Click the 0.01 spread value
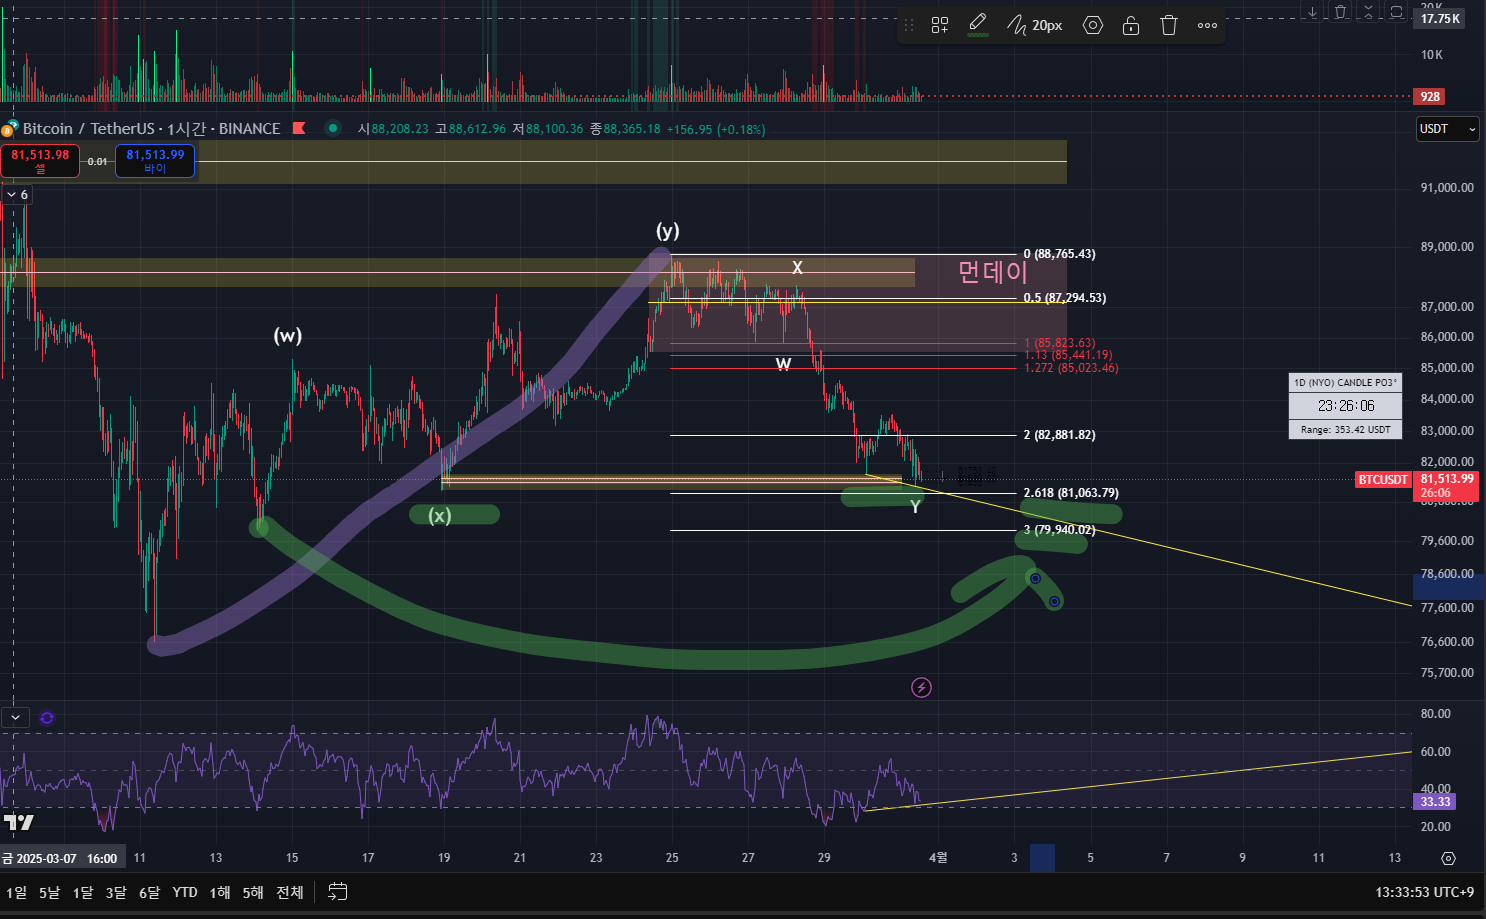Image resolution: width=1486 pixels, height=919 pixels. (x=97, y=161)
